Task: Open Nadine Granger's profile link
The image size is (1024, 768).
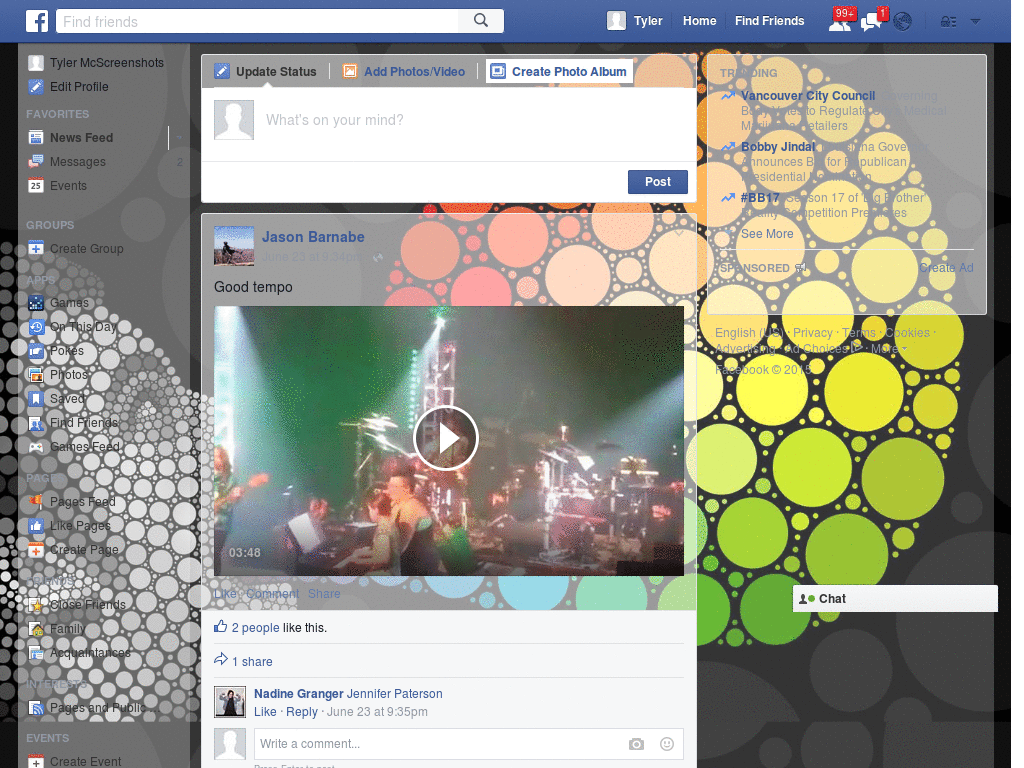Action: point(298,694)
